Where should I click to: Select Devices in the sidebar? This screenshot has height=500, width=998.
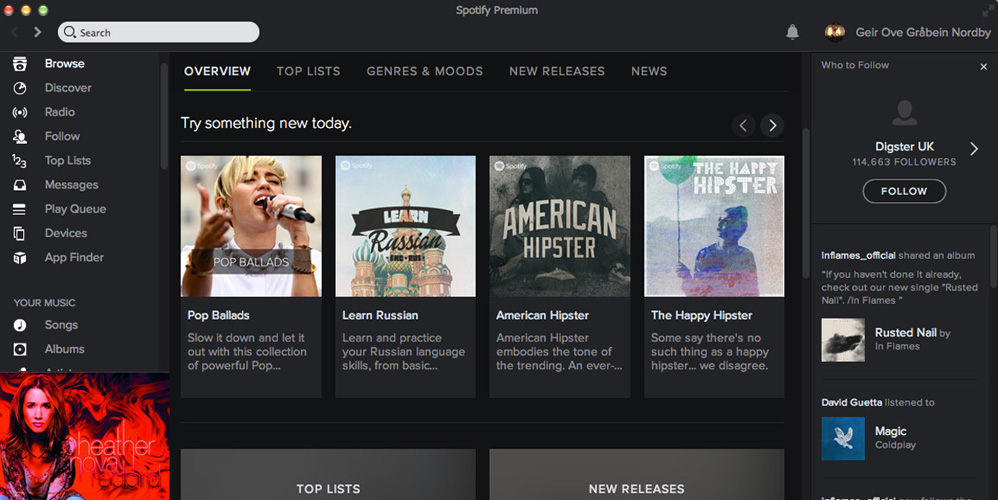66,233
